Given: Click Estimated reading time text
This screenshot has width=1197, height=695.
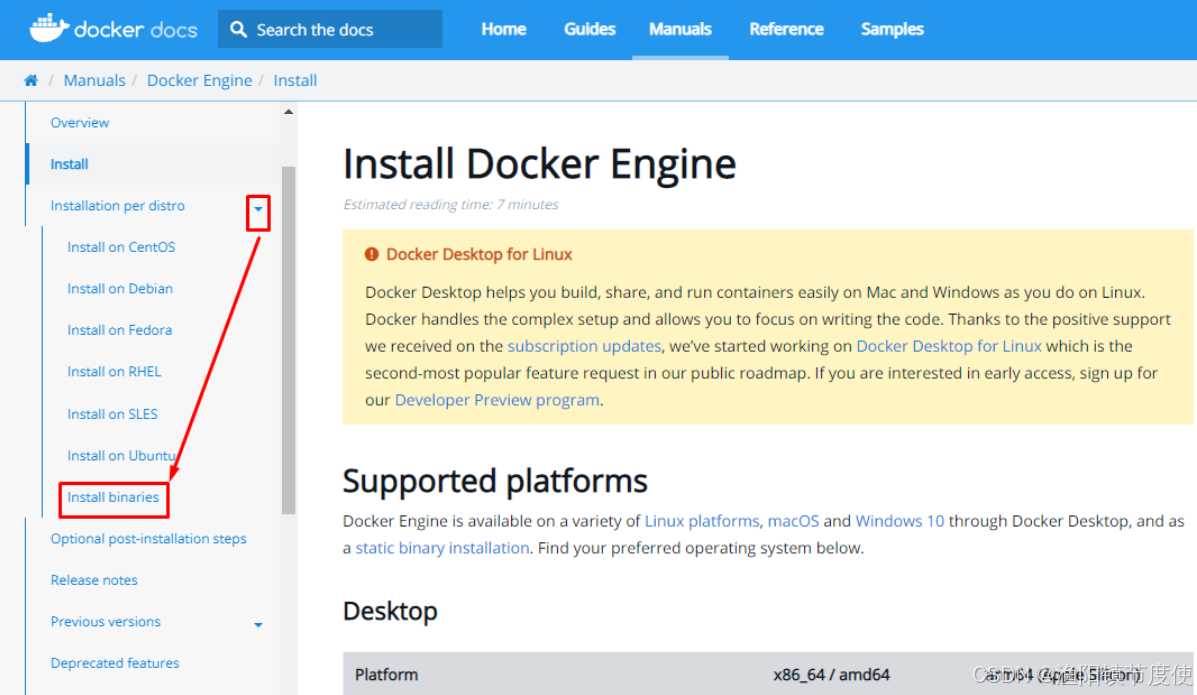Looking at the screenshot, I should click(450, 205).
